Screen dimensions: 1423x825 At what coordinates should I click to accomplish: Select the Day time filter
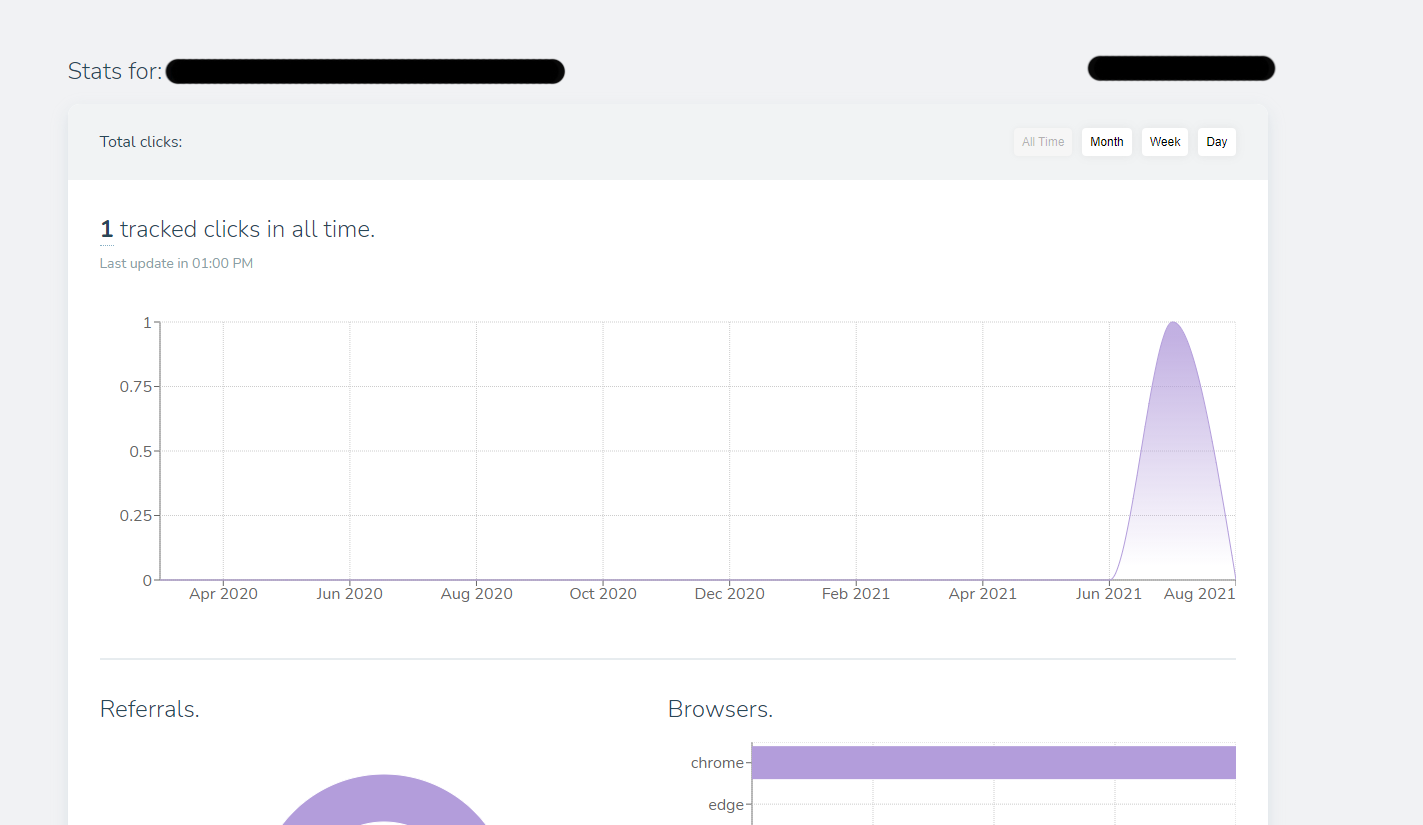pyautogui.click(x=1216, y=141)
